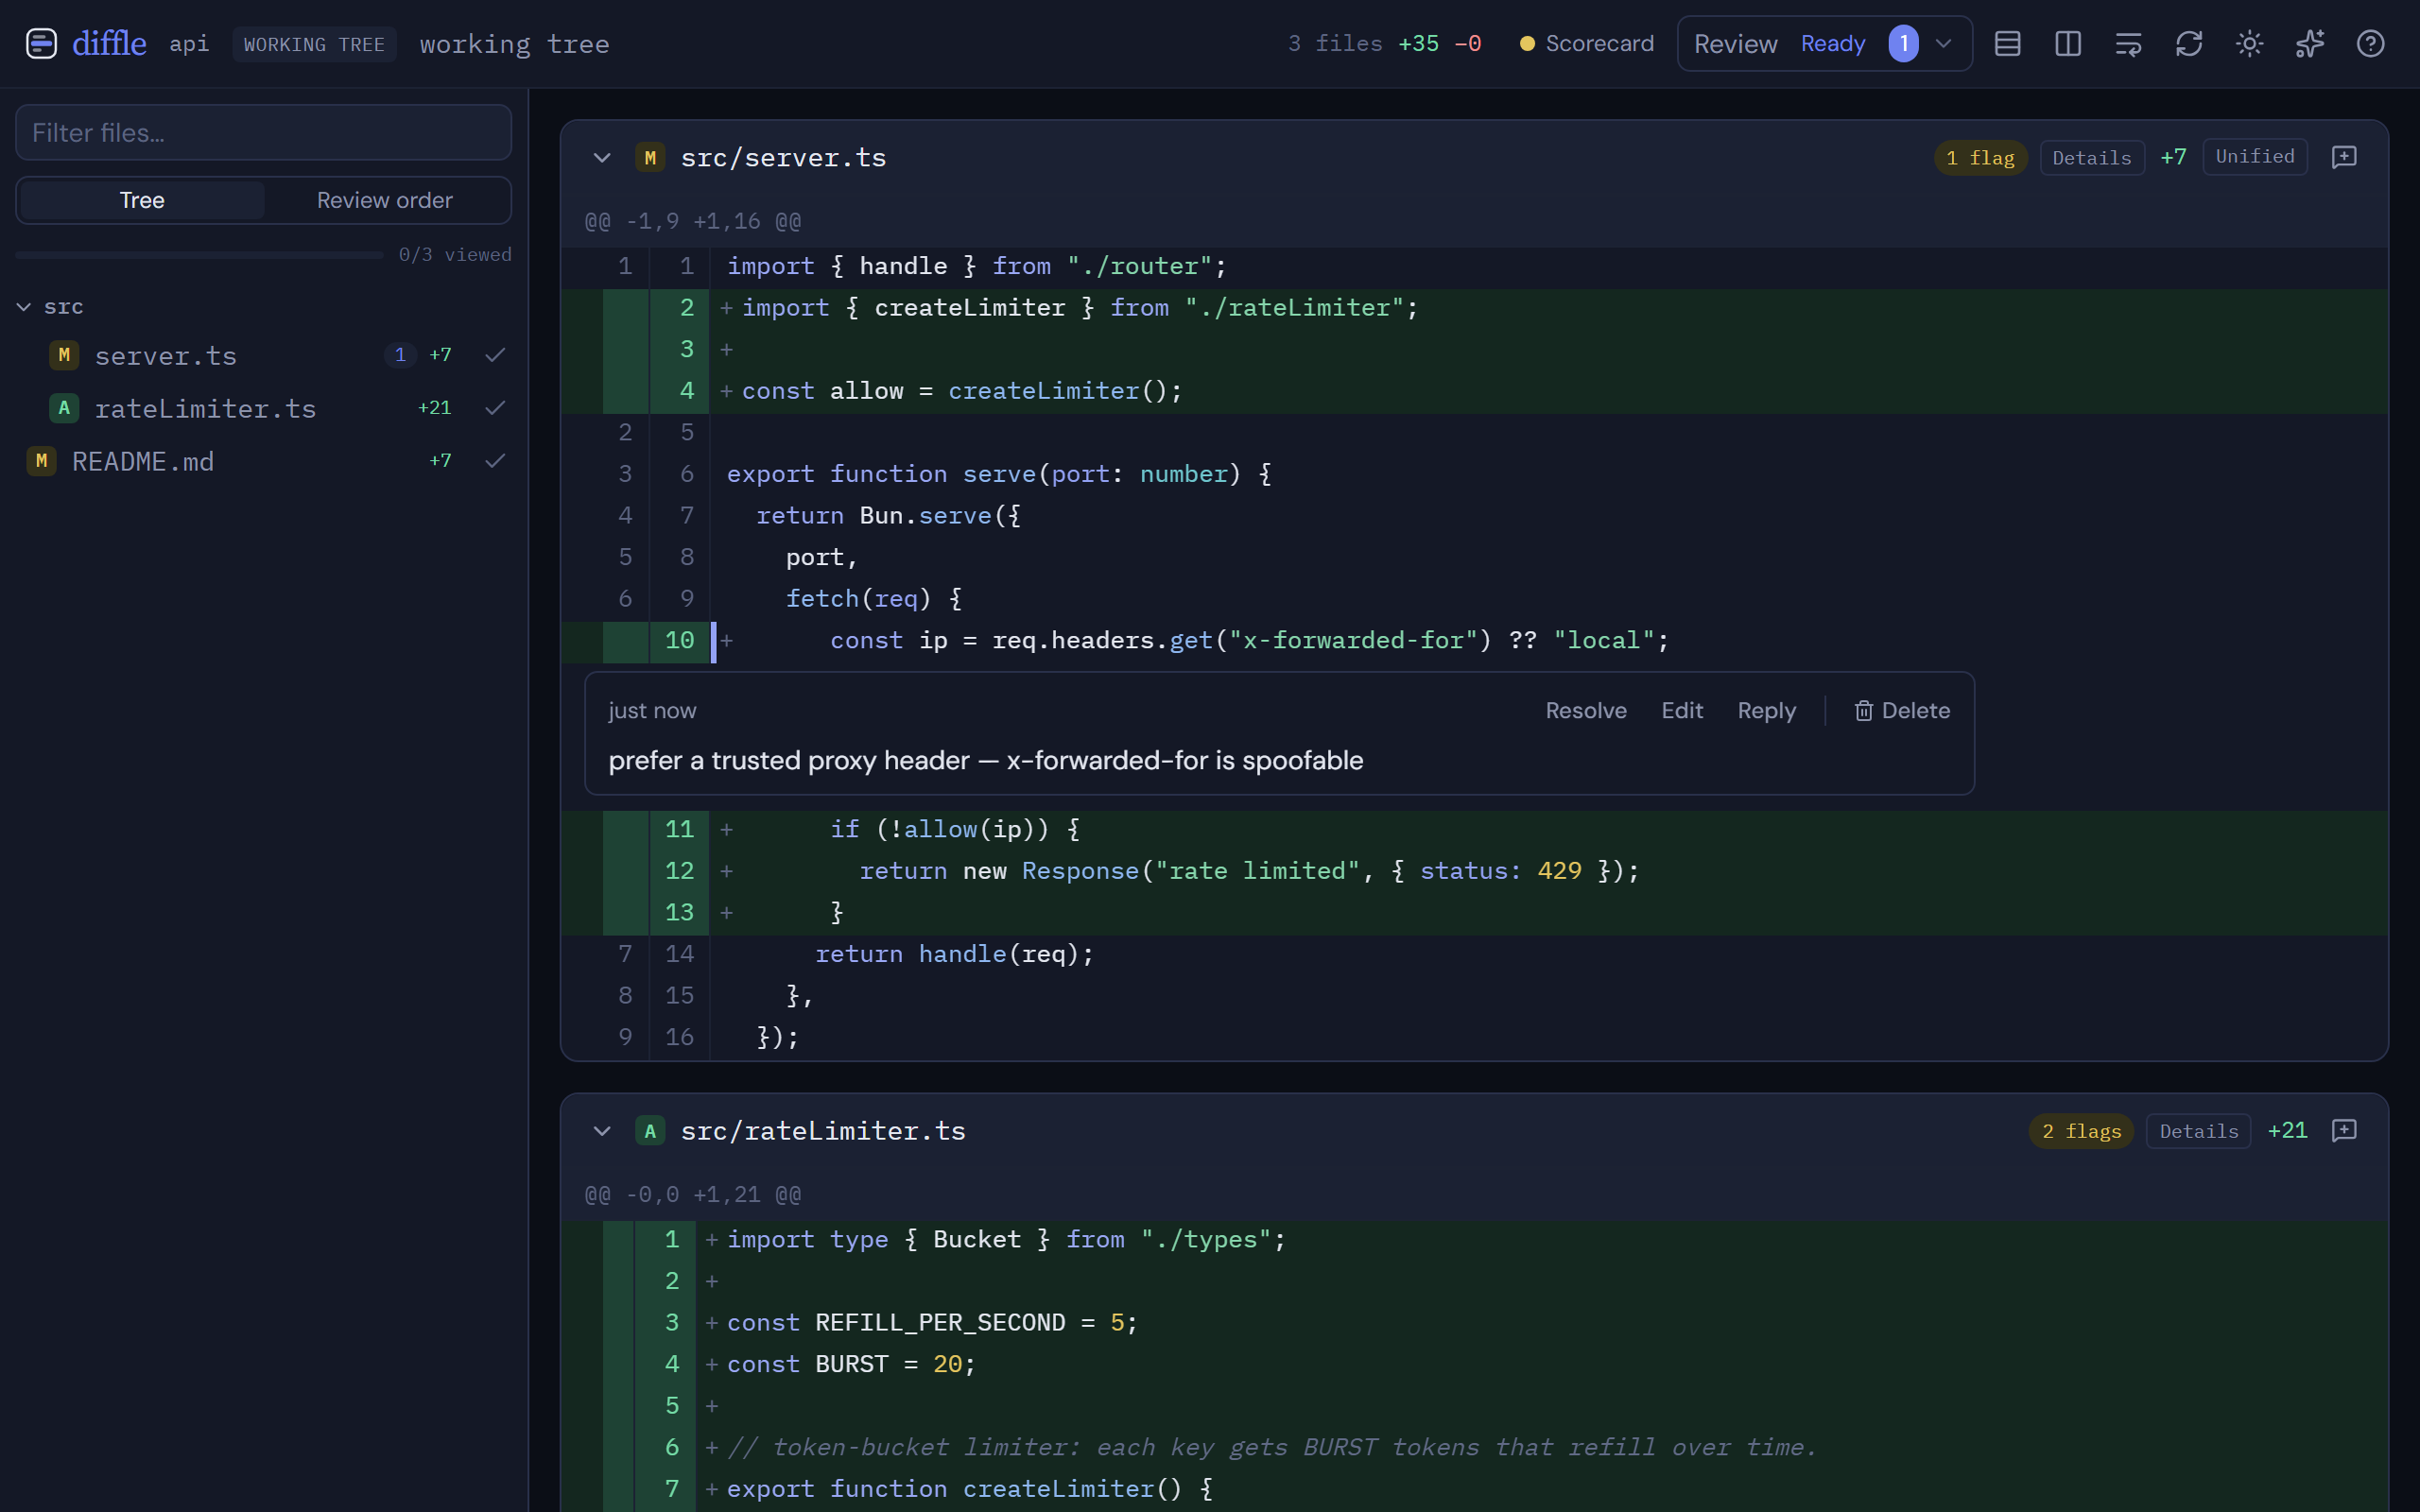2420x1512 pixels.
Task: Switch to split view layout icon
Action: (x=2068, y=44)
